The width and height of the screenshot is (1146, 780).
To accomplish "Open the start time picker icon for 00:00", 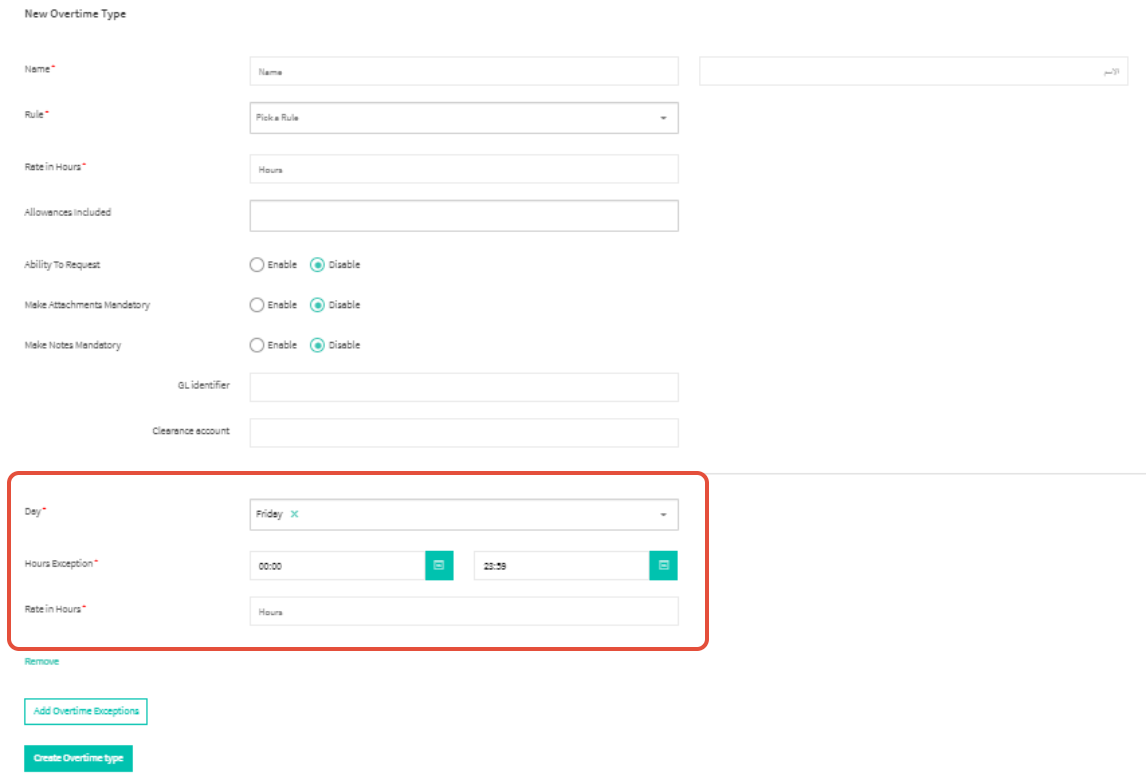I will [x=439, y=565].
